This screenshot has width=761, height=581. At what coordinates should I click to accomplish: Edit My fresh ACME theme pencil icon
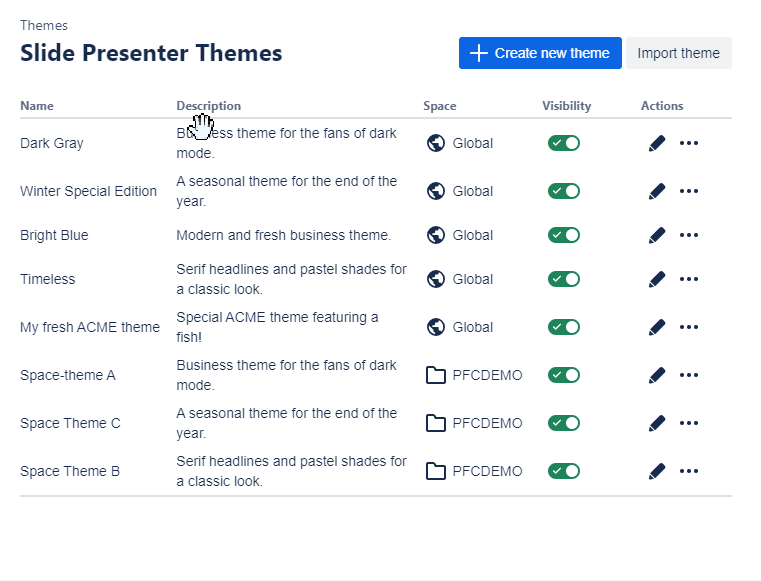[x=656, y=327]
